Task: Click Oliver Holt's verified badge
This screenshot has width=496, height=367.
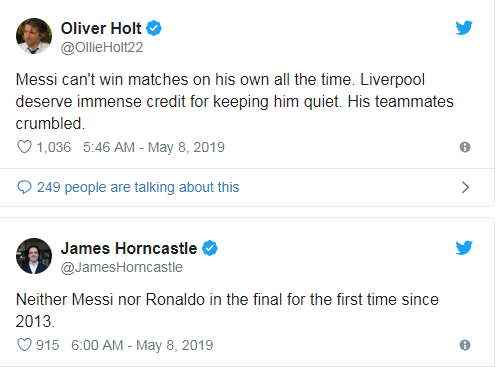Action: [154, 28]
